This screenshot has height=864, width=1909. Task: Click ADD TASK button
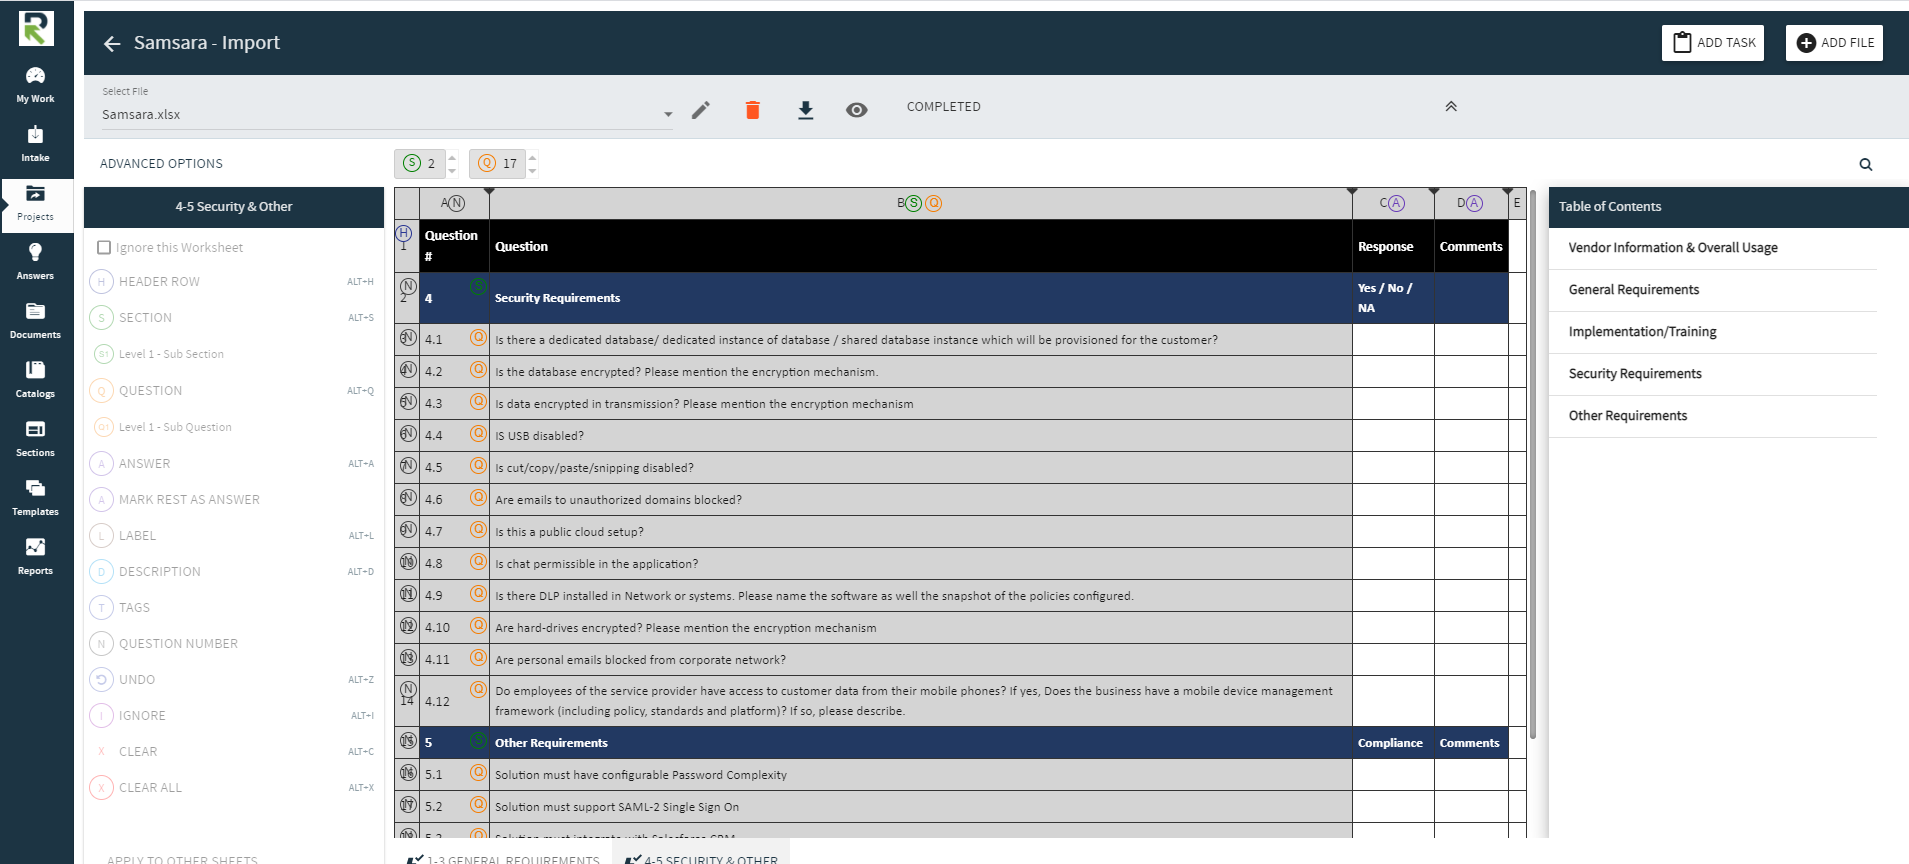click(x=1713, y=43)
